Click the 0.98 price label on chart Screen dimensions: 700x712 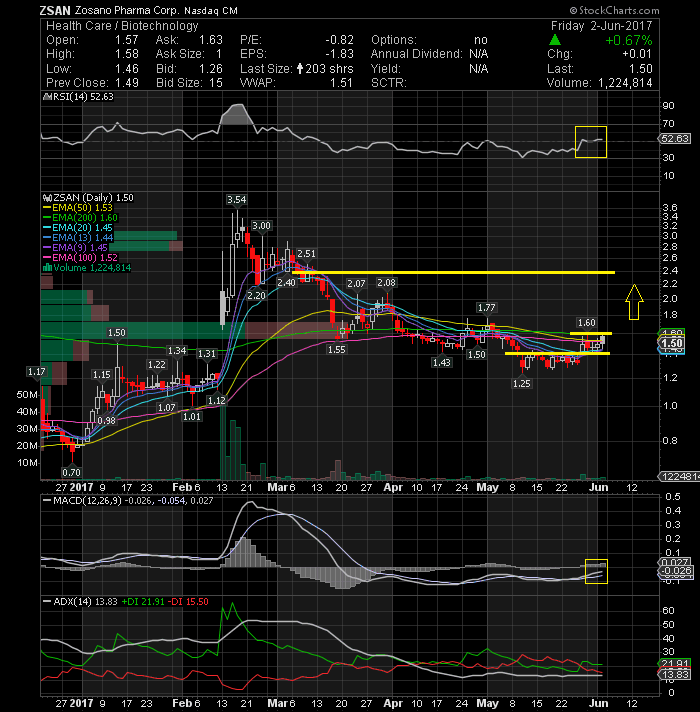click(x=107, y=420)
